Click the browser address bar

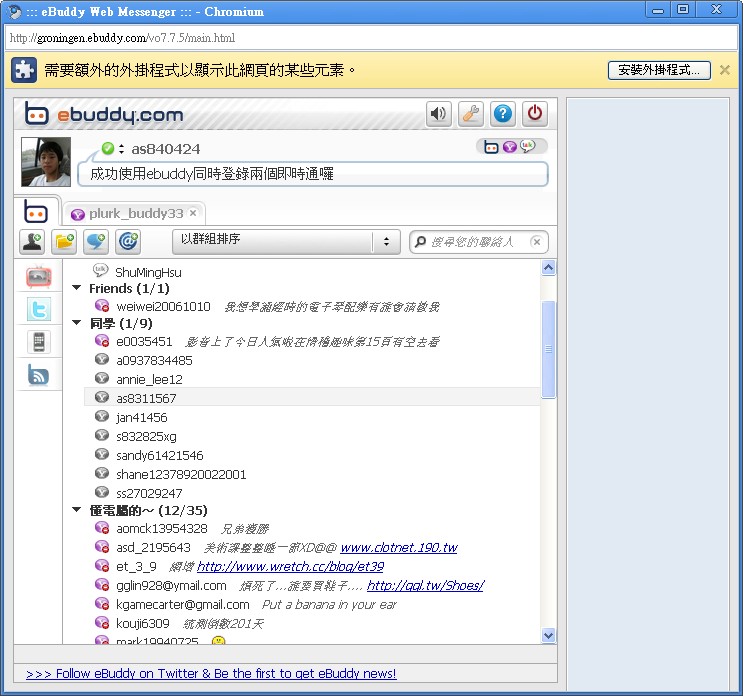(x=371, y=38)
